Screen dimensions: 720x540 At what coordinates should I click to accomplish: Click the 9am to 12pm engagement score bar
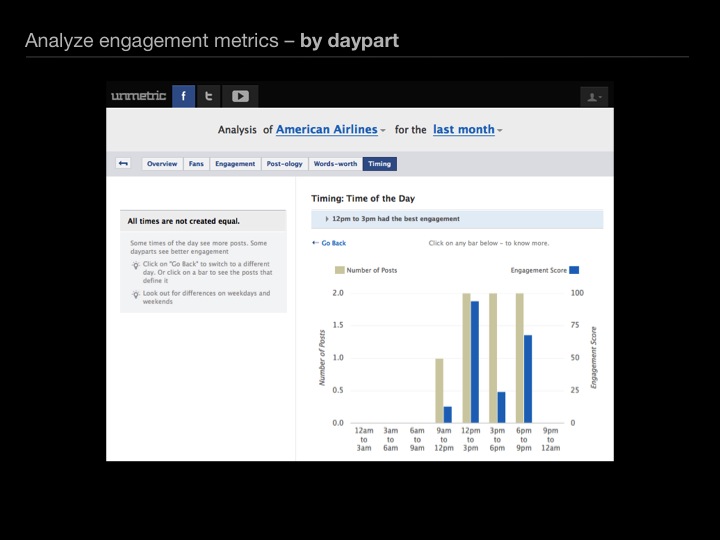[448, 415]
